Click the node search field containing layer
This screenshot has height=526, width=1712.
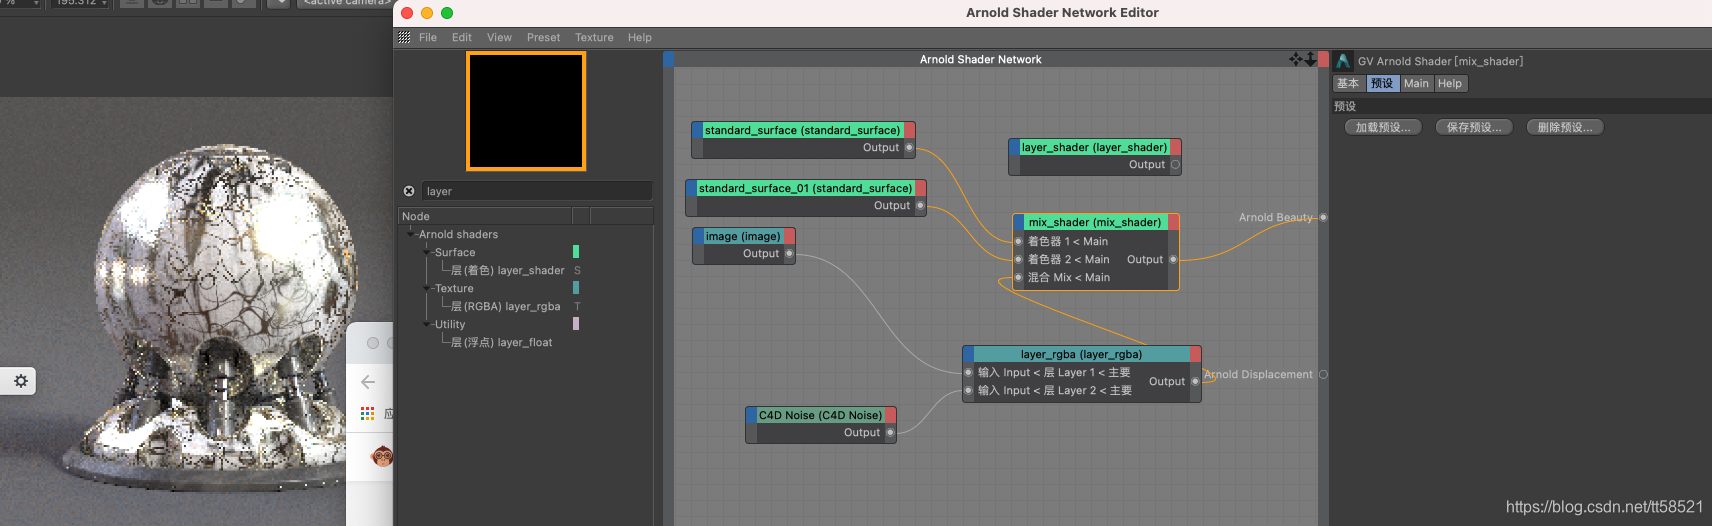pyautogui.click(x=537, y=191)
